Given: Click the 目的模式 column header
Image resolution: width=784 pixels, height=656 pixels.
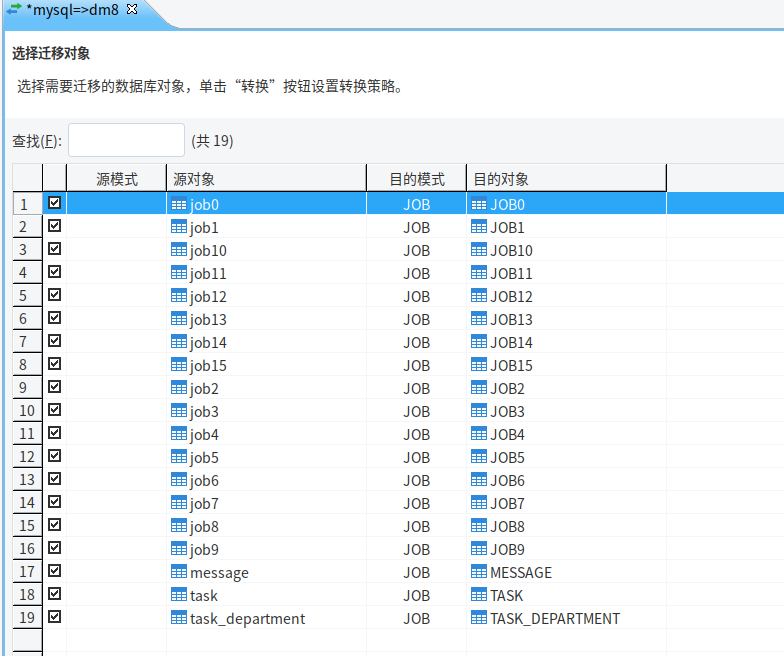Looking at the screenshot, I should (416, 178).
